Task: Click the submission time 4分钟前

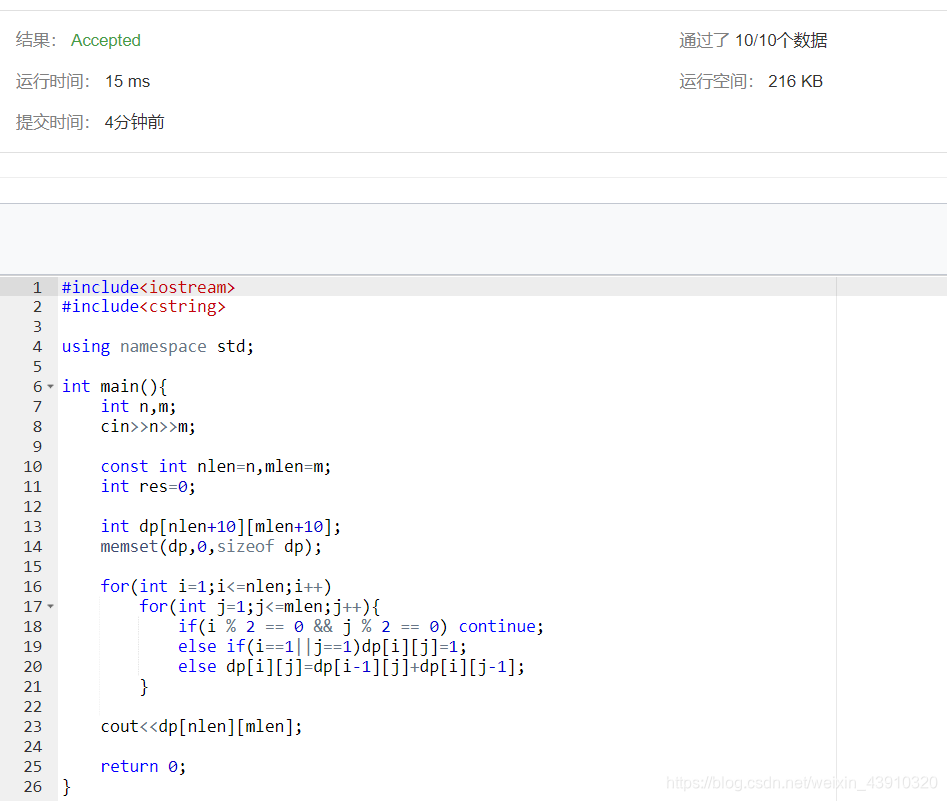Action: click(x=134, y=122)
